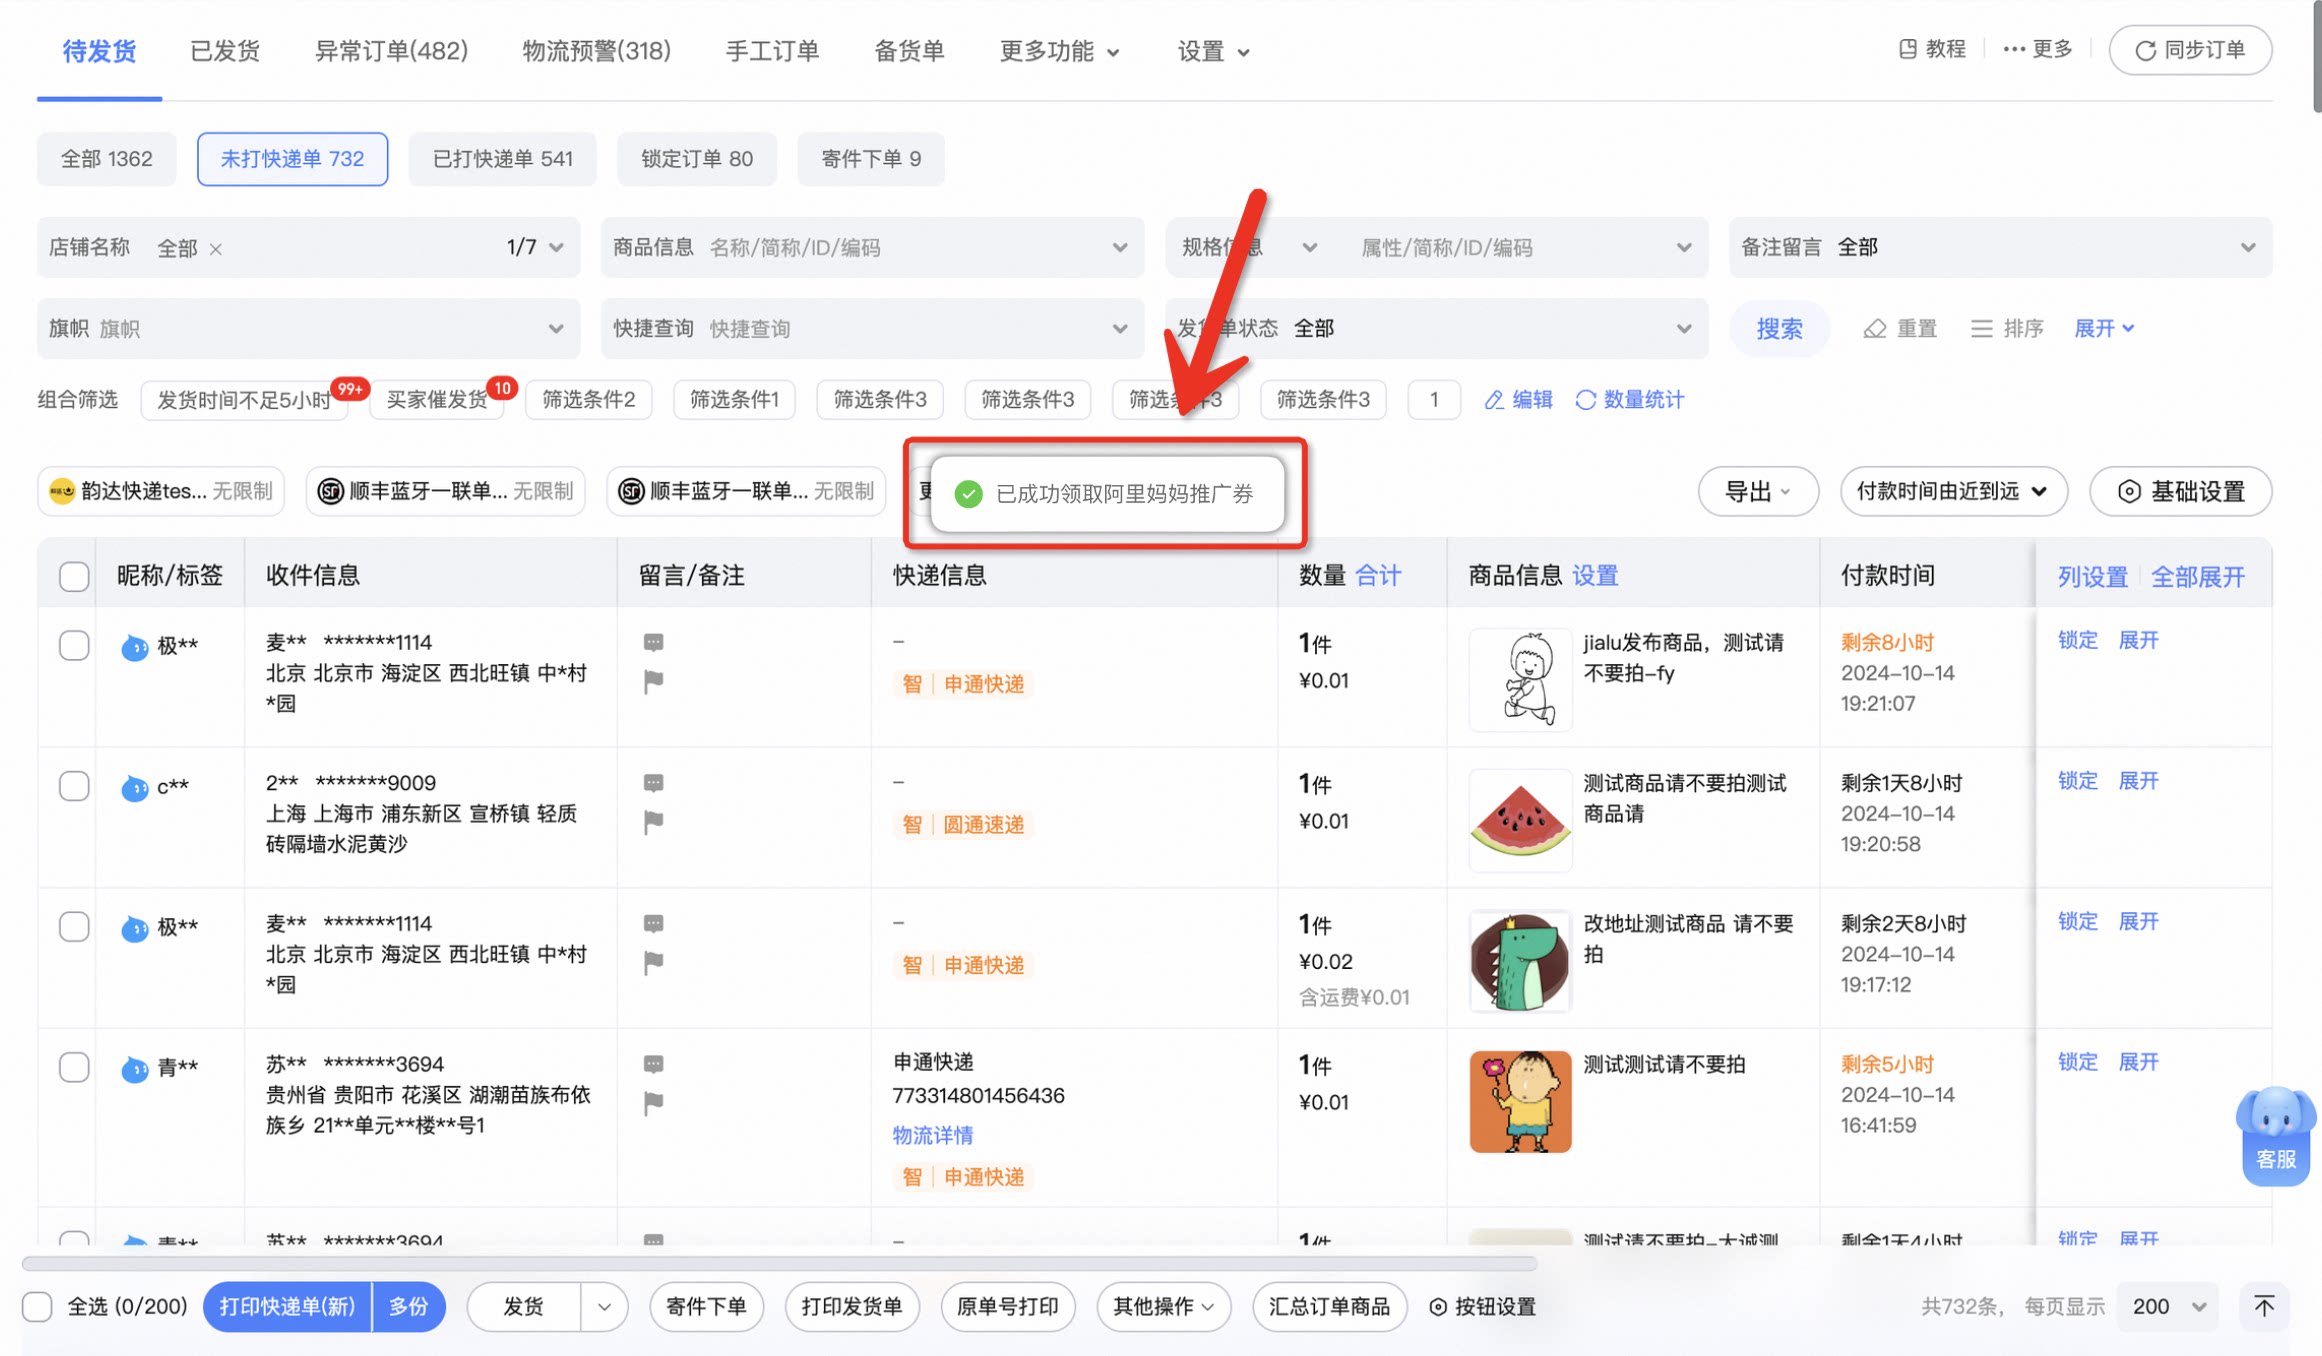
Task: Click the 同步订单 refresh icon
Action: pos(2144,51)
